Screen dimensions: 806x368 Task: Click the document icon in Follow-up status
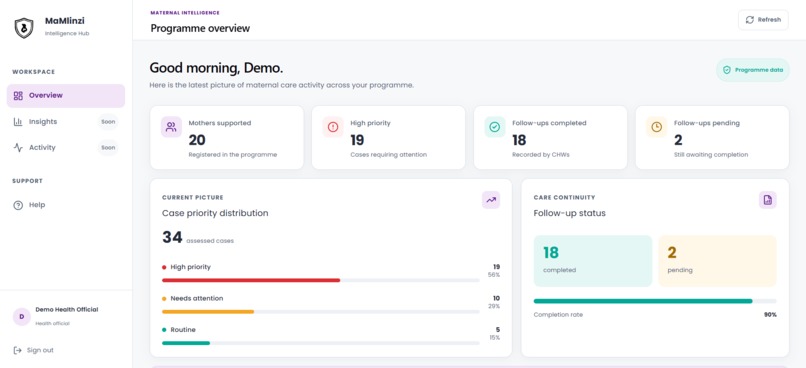tap(768, 200)
